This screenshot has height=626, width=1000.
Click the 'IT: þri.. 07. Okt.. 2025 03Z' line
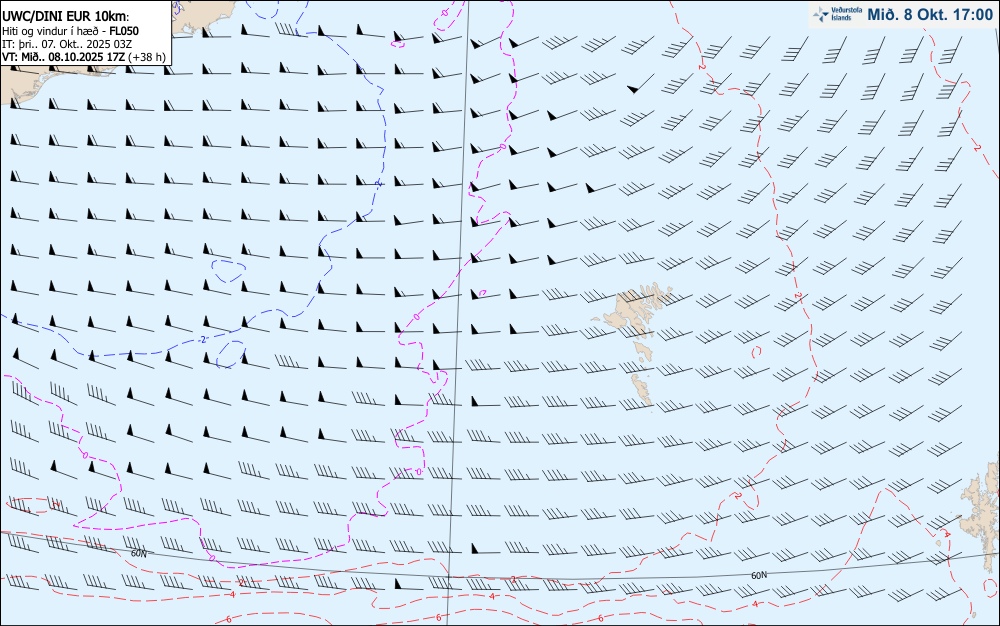67,44
